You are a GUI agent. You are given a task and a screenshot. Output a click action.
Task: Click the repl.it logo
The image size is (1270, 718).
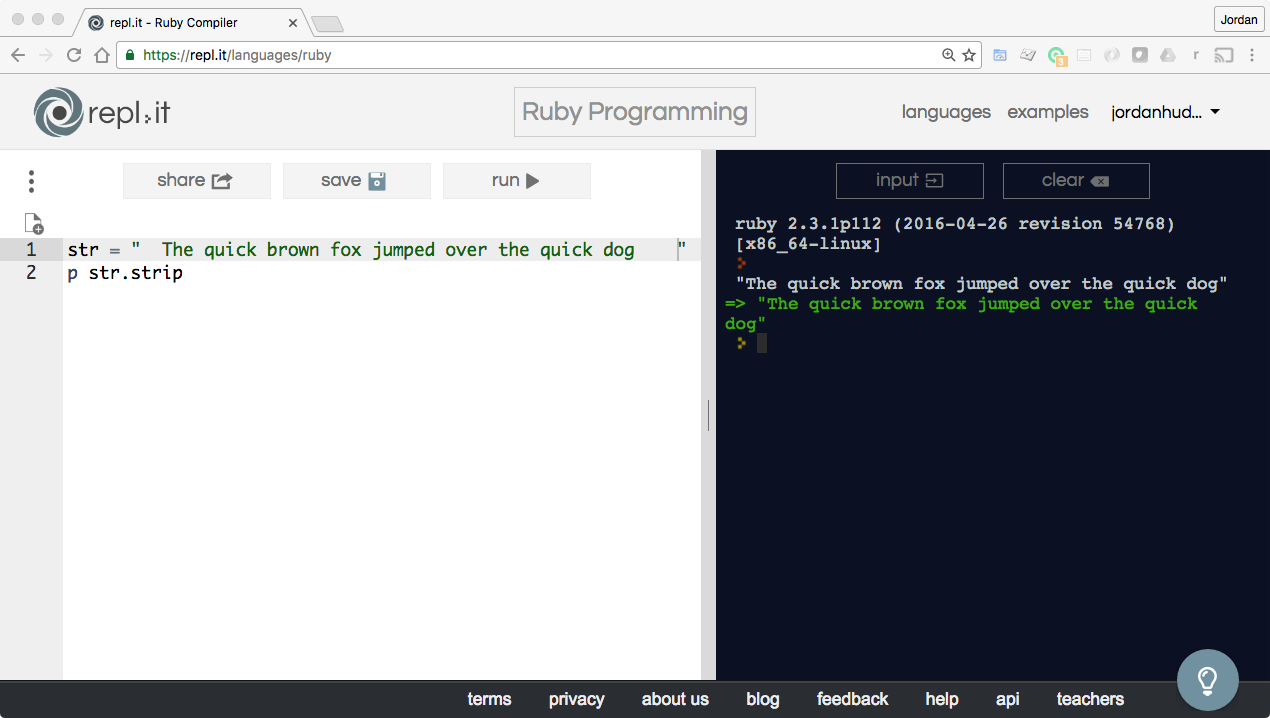coord(102,112)
